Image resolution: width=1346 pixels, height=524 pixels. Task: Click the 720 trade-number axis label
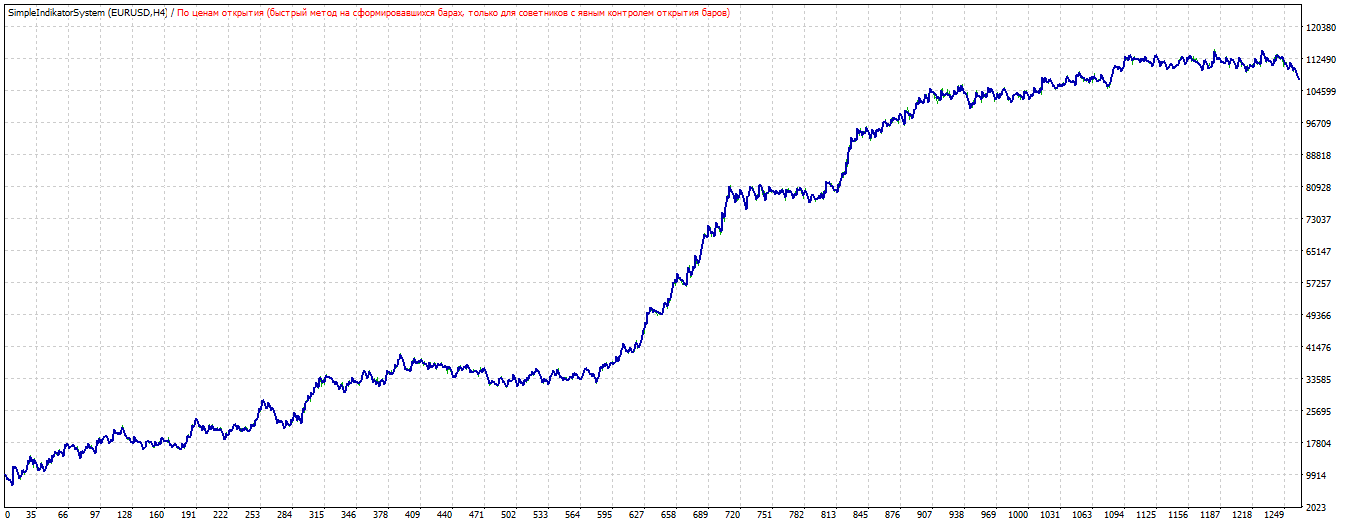pyautogui.click(x=732, y=516)
